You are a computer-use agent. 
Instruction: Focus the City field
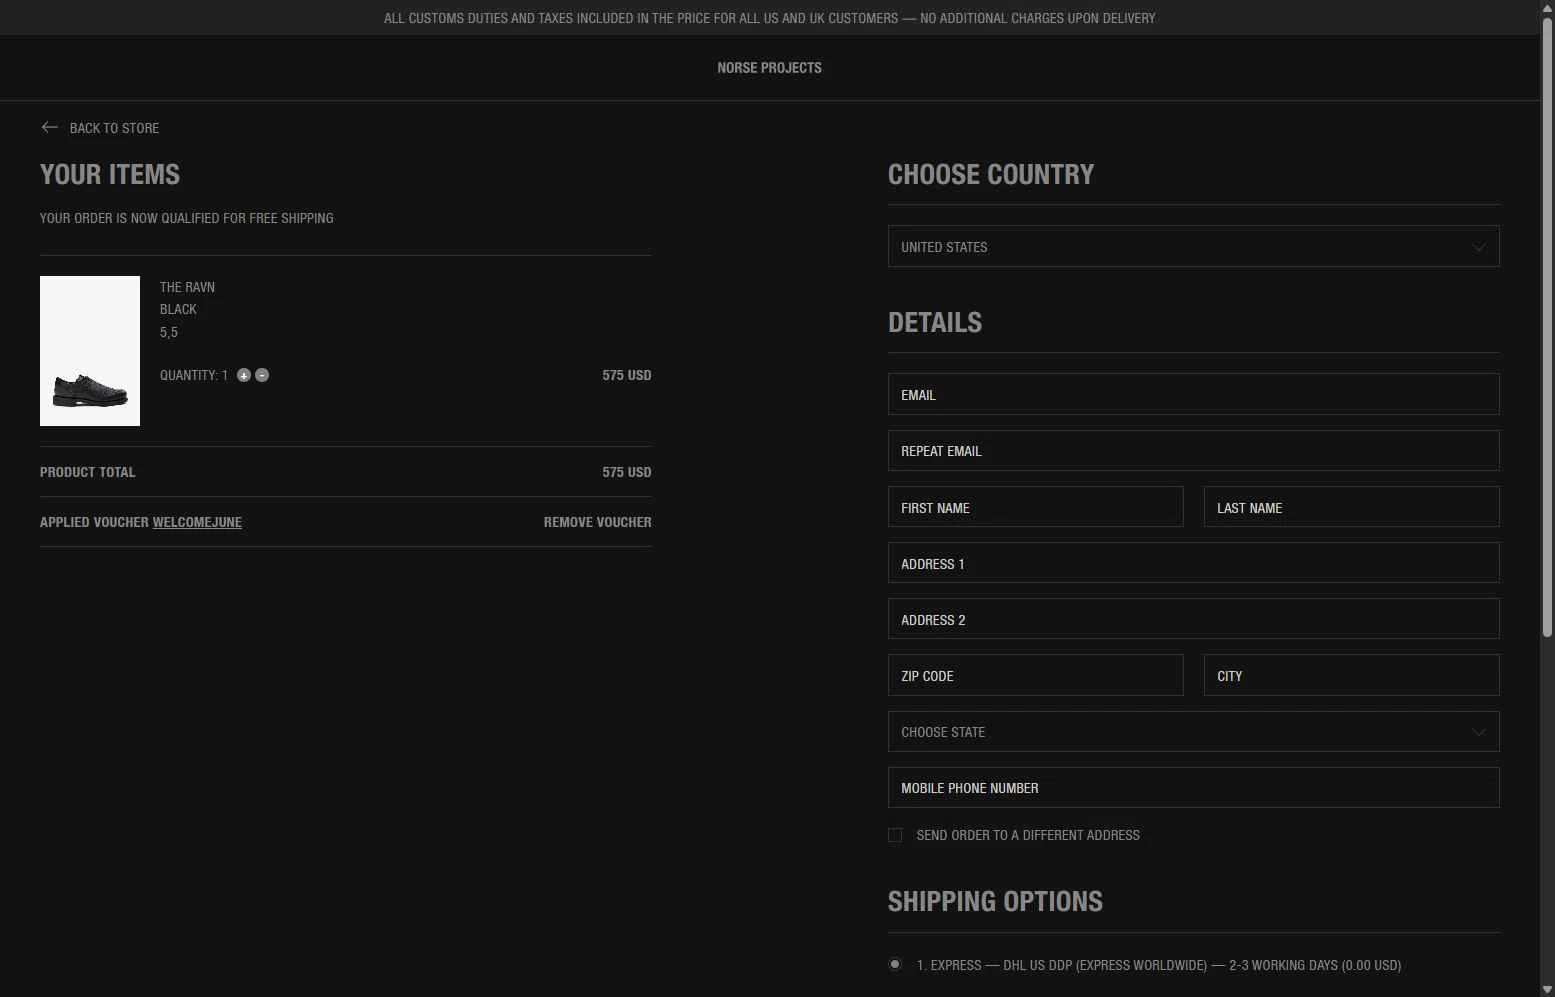1351,675
